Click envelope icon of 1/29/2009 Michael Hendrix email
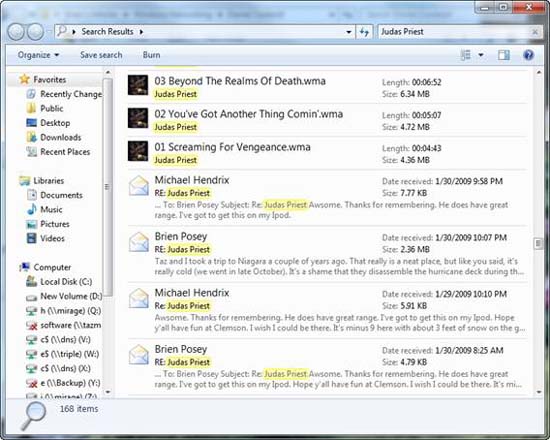Viewport: 550px width, 440px height. pos(139,298)
